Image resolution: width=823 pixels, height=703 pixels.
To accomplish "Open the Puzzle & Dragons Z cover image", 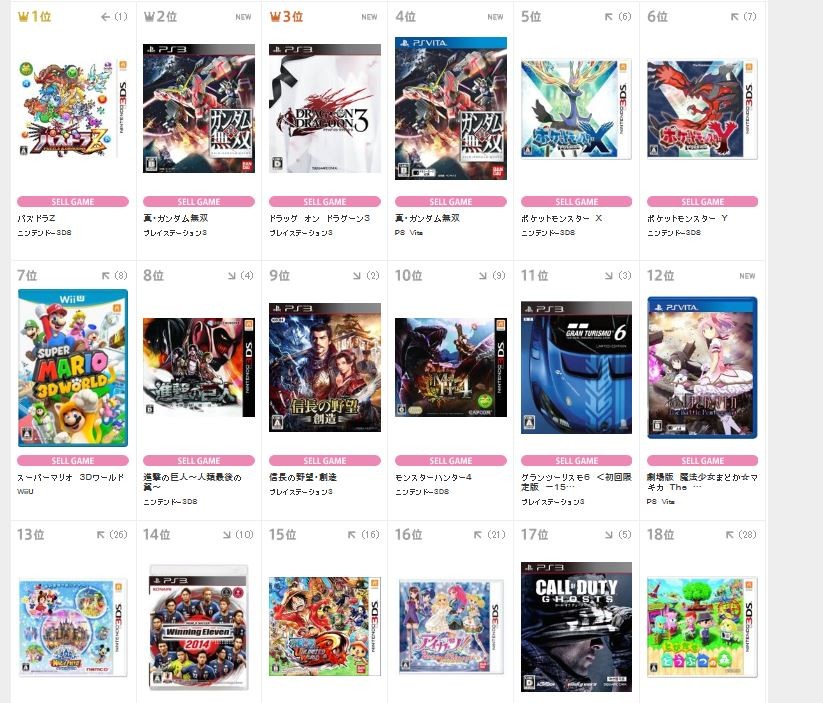I will coord(73,109).
